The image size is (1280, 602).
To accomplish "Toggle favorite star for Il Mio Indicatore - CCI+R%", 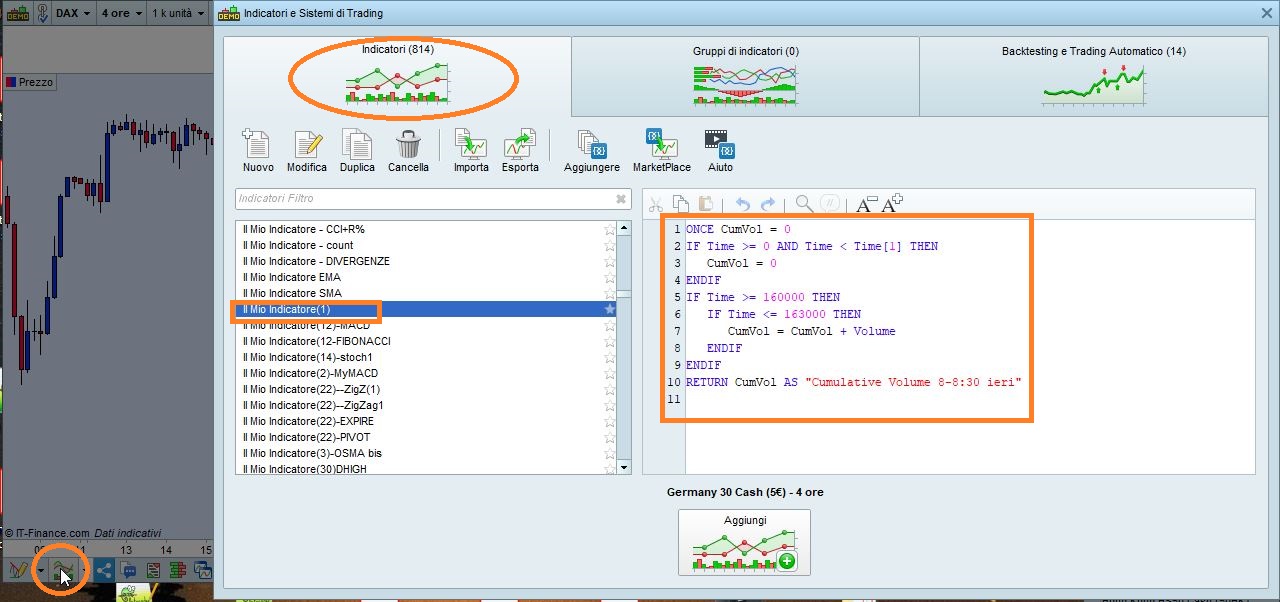I will pyautogui.click(x=610, y=230).
